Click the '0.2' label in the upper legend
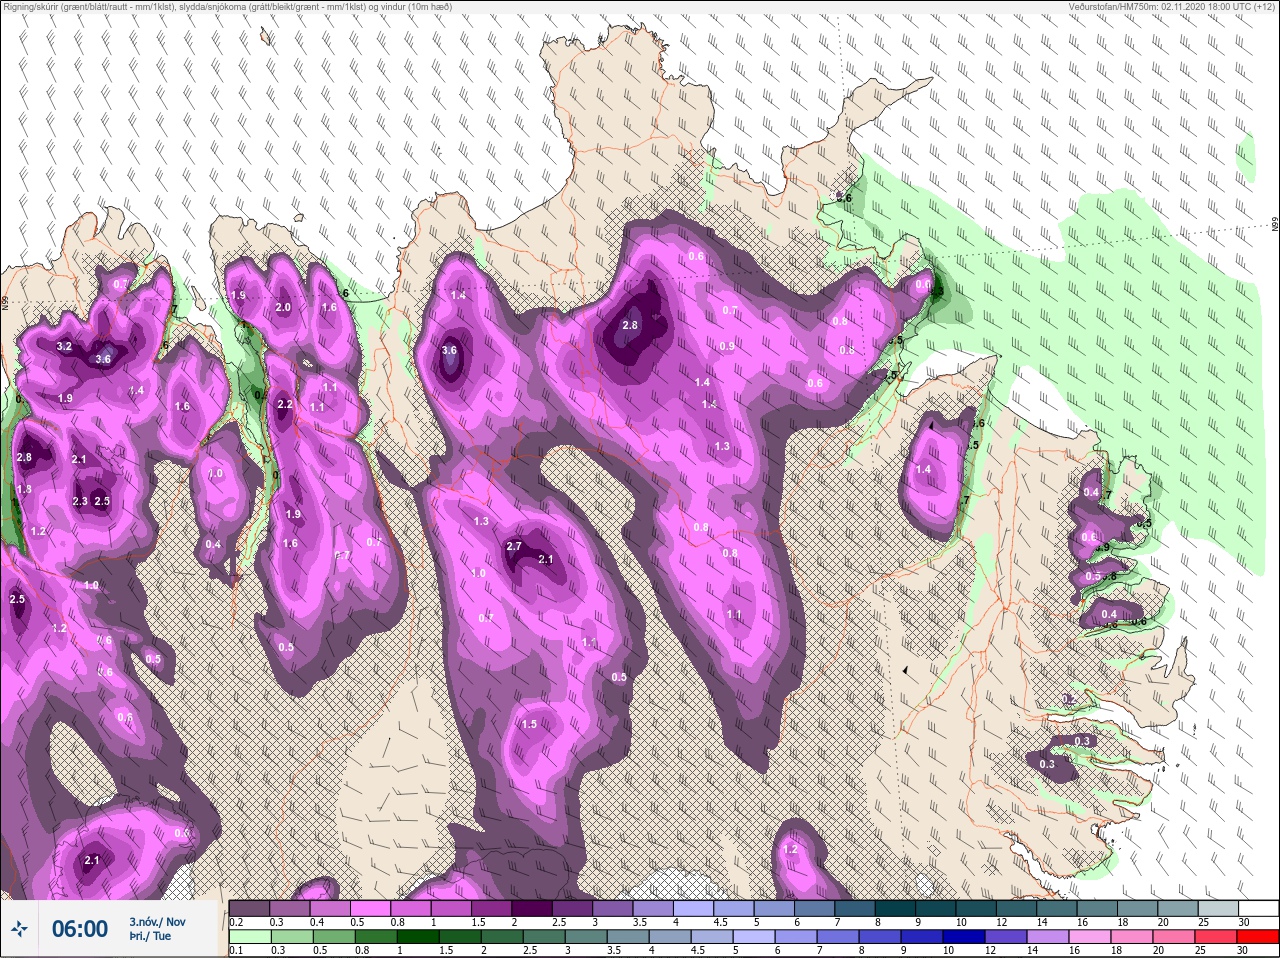Screen dimensions: 1280x958 237,922
